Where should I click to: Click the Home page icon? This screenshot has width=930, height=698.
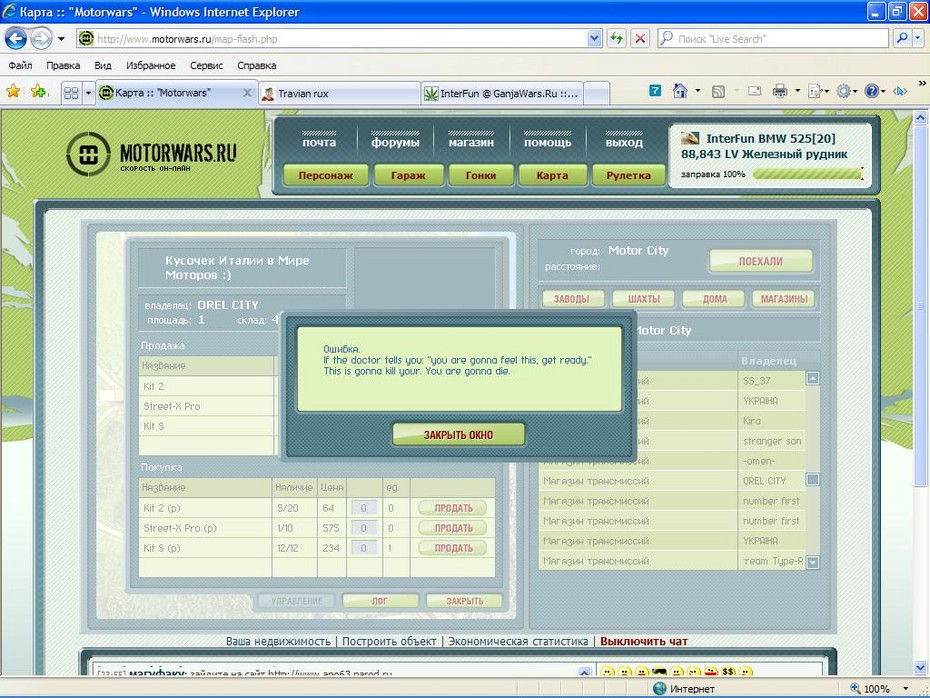coord(680,91)
